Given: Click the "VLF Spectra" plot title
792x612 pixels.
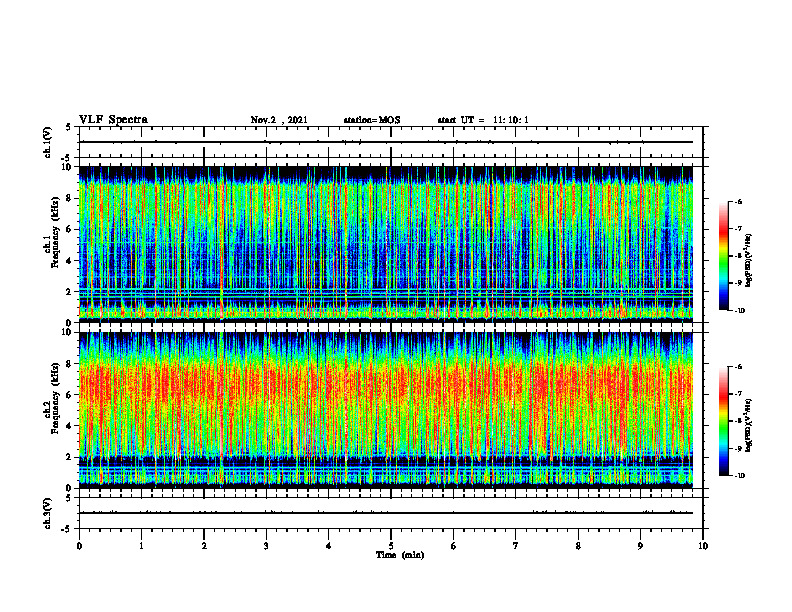Looking at the screenshot, I should click(113, 120).
